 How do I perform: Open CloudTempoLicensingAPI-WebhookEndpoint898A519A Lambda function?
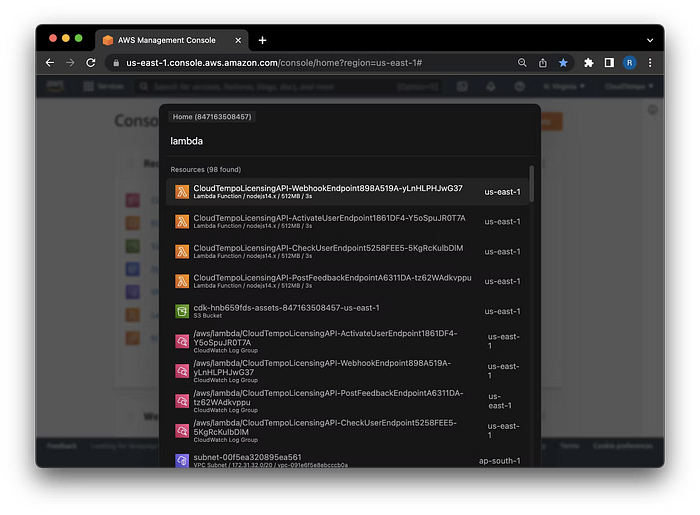(347, 192)
